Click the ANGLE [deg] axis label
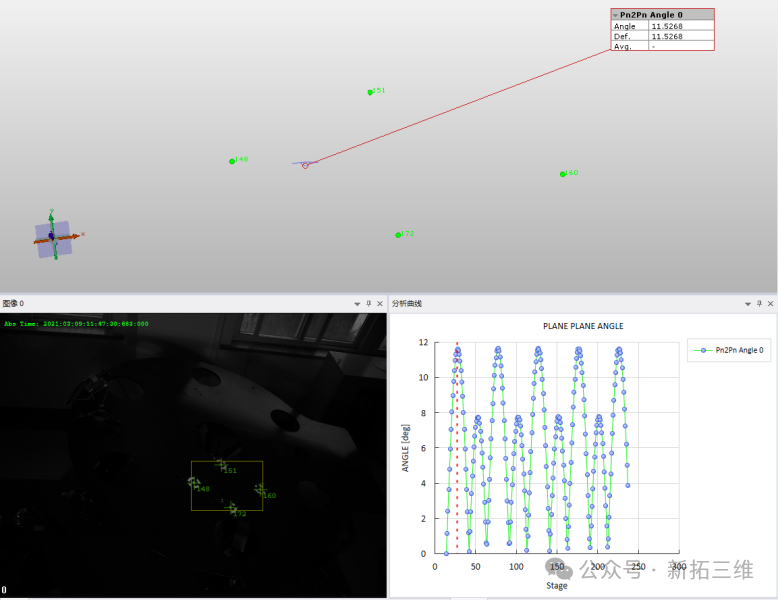The width and height of the screenshot is (778, 600). point(406,448)
